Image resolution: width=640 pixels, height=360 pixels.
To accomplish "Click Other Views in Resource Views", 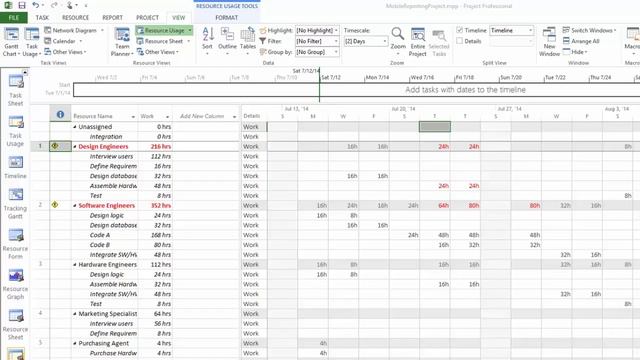I will (158, 52).
